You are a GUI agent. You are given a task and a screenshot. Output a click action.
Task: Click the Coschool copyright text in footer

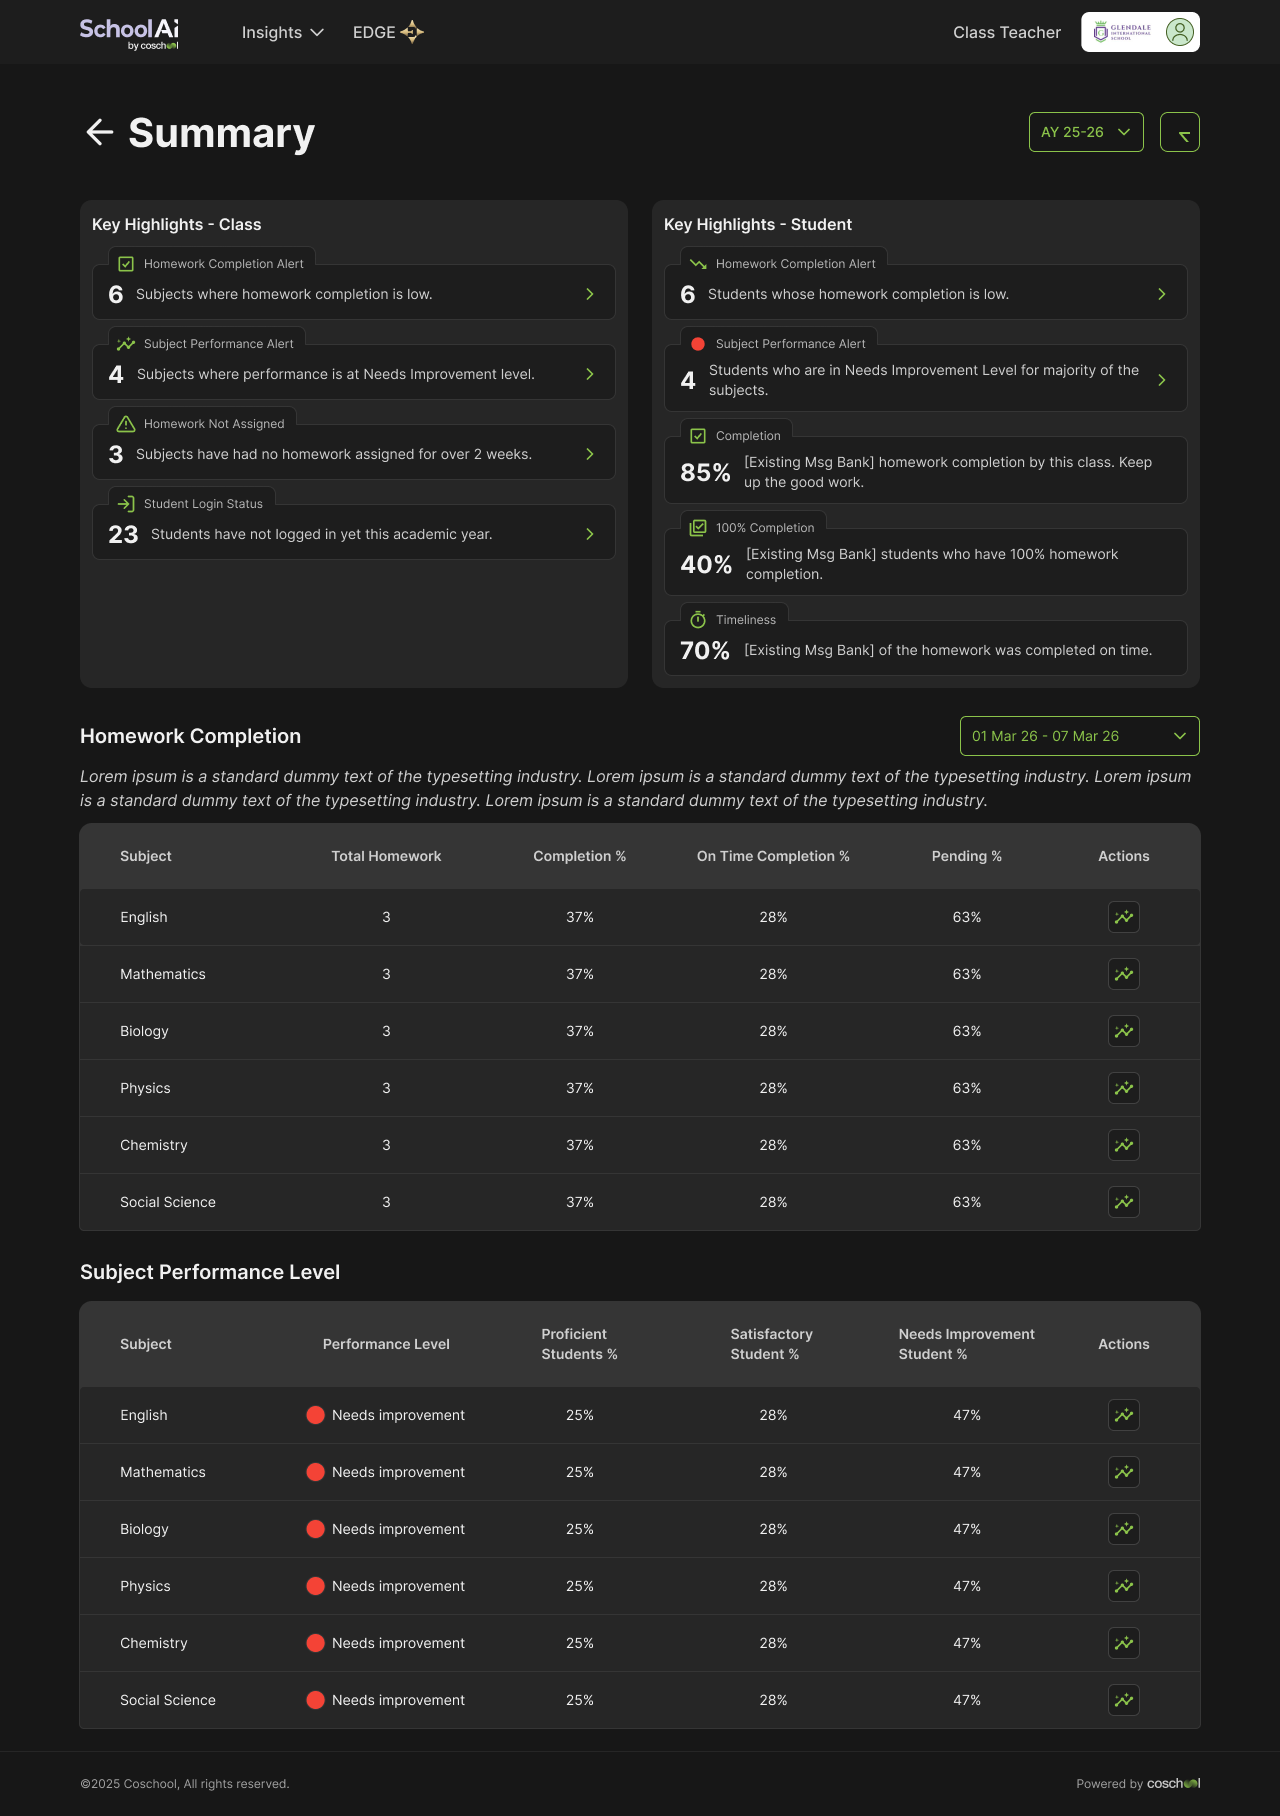click(185, 1784)
